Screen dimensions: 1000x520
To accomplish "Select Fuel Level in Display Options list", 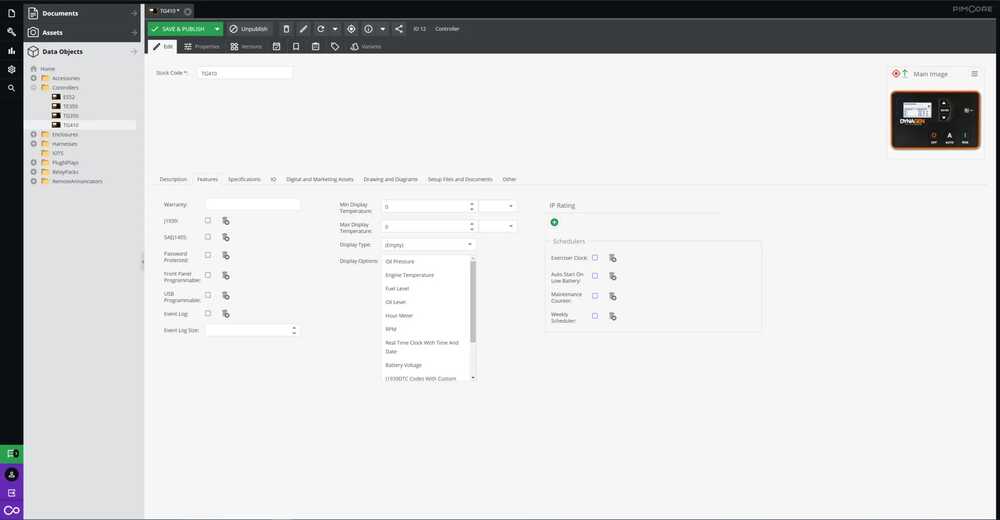I will [397, 288].
